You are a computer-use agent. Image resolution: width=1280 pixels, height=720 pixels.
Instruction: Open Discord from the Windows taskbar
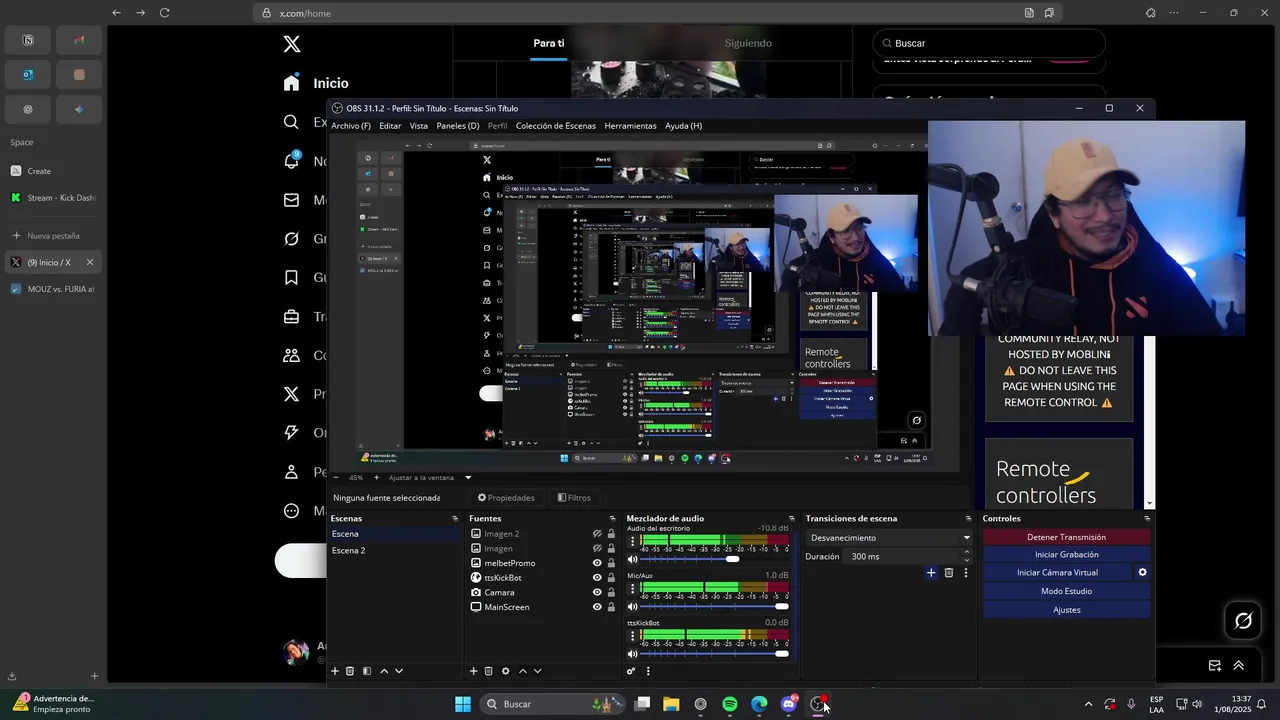[789, 704]
